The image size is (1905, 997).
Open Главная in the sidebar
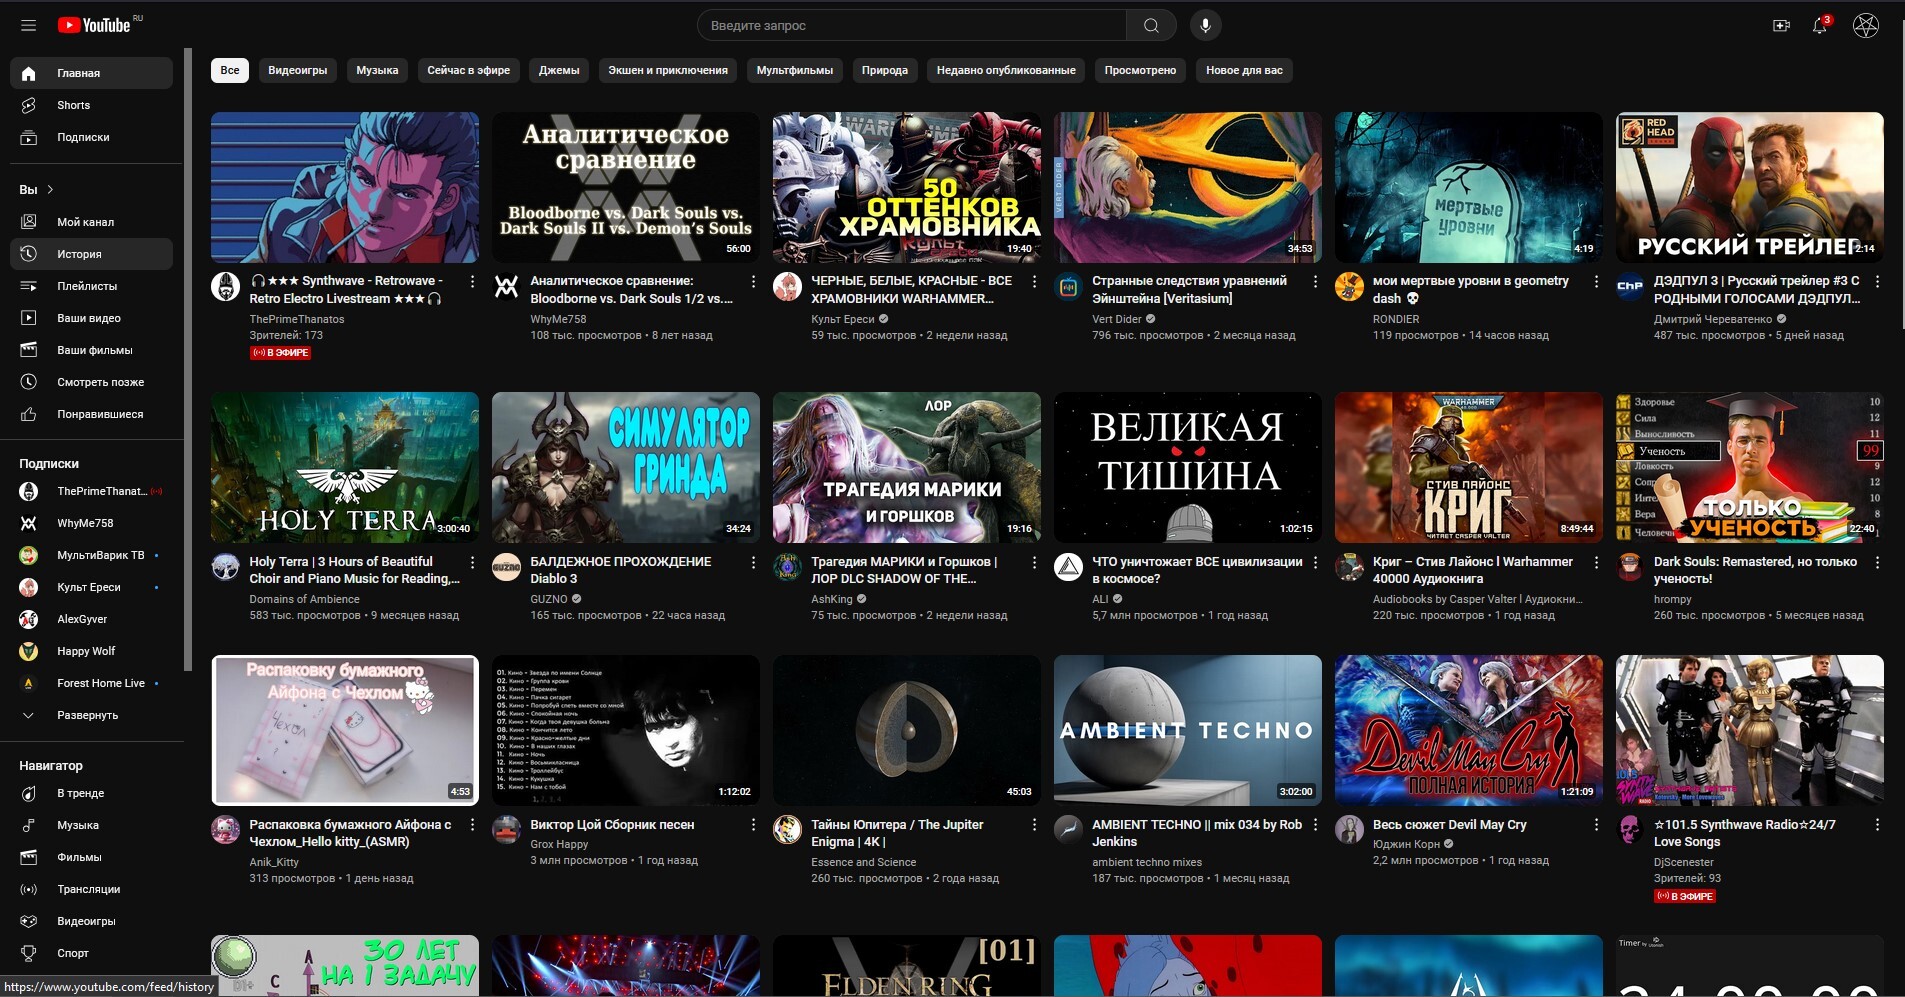click(x=91, y=73)
